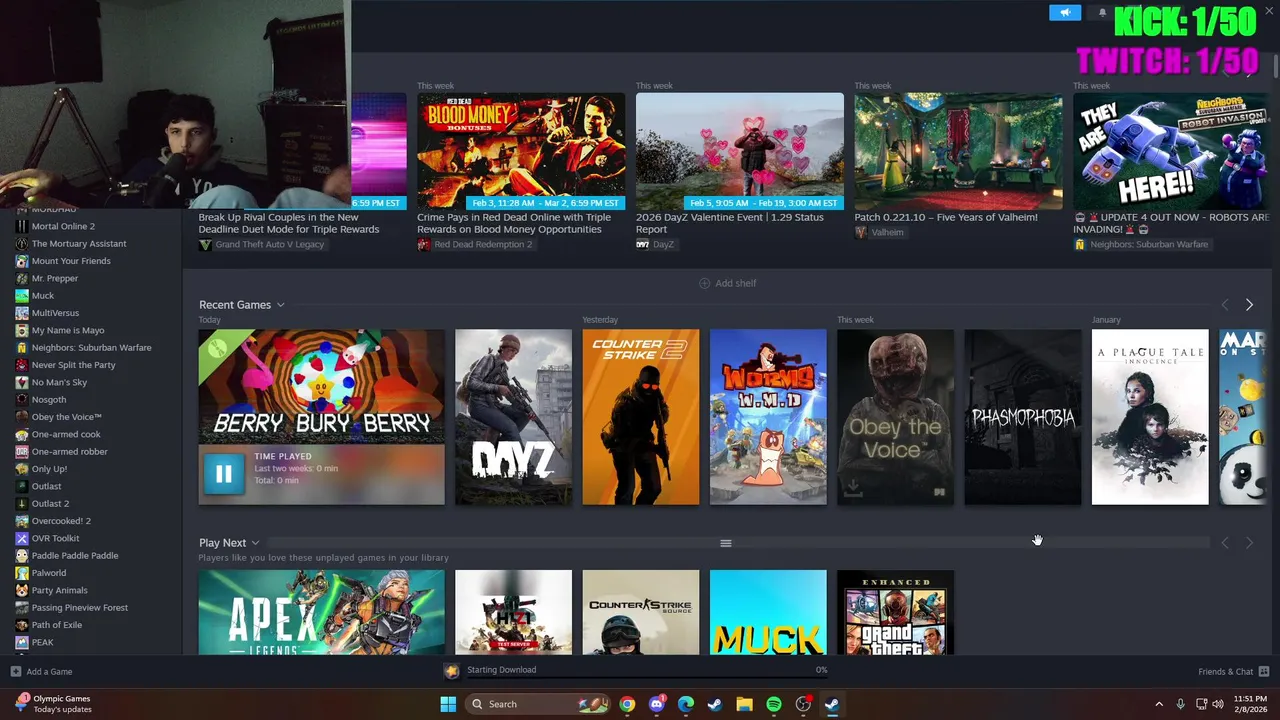The image size is (1280, 720).
Task: Select MultiVersus game icon in sidebar
Action: coord(22,313)
